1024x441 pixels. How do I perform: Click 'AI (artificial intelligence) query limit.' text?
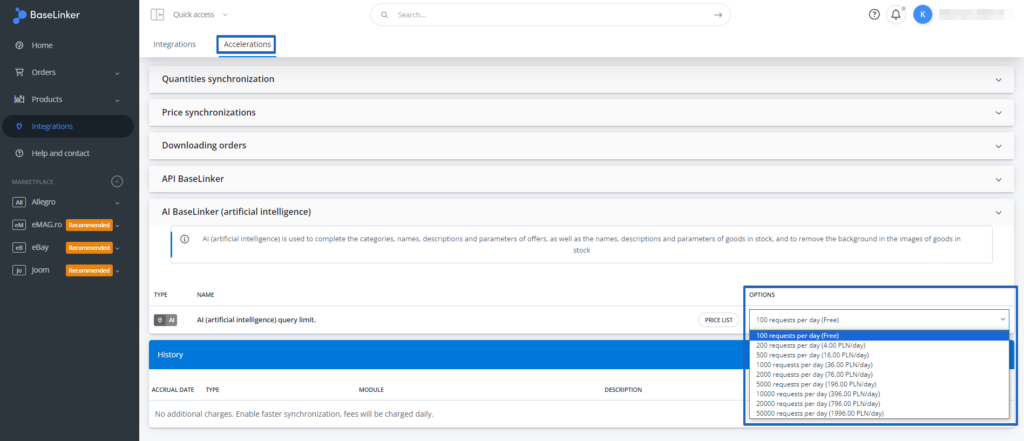pos(256,320)
